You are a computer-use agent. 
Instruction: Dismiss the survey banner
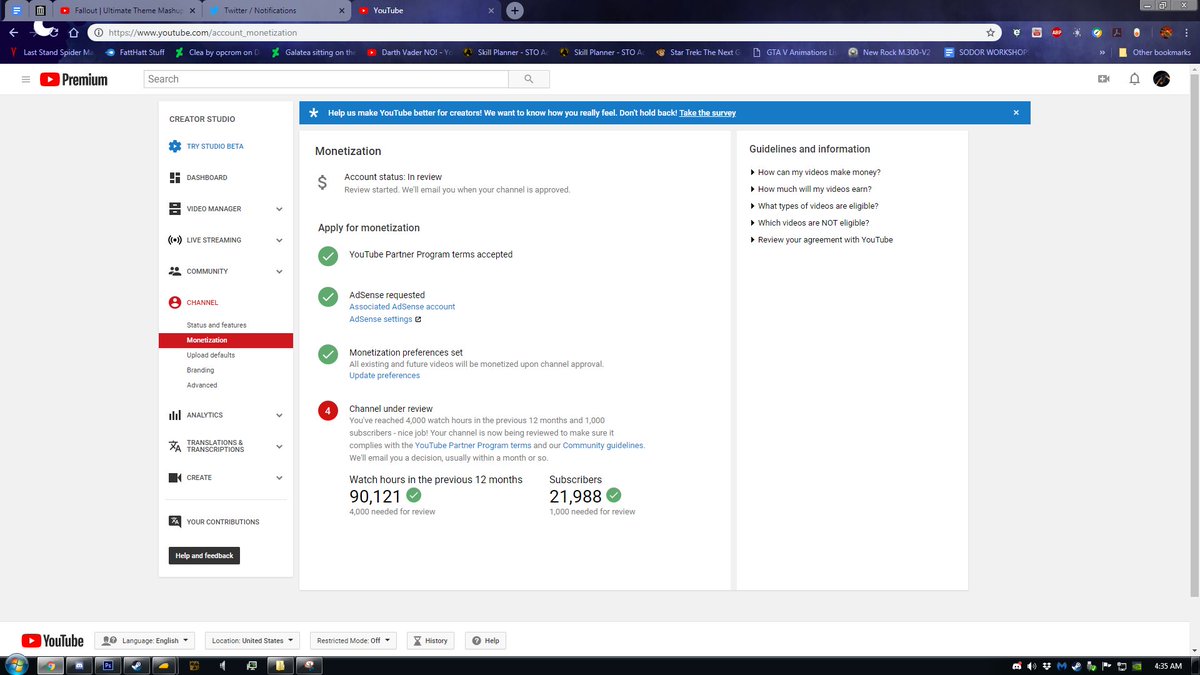pos(1016,113)
